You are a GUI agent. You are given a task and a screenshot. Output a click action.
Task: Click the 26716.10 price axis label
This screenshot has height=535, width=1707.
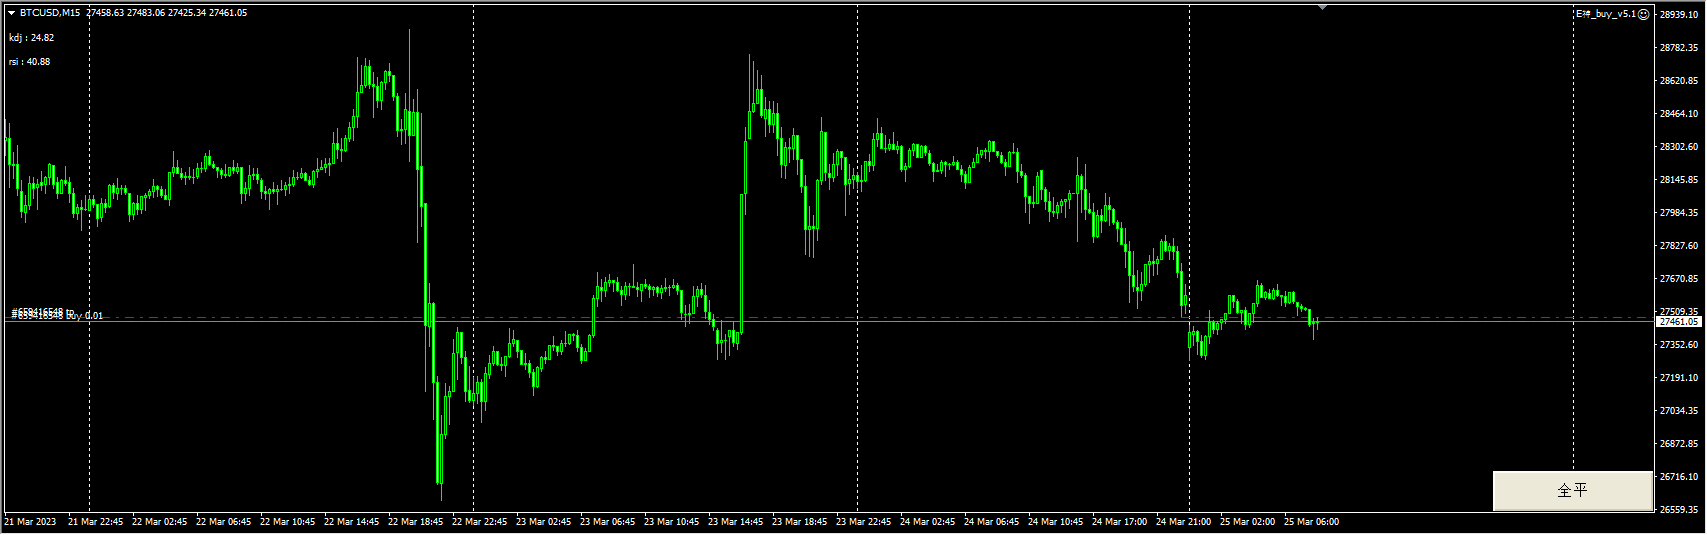pyautogui.click(x=1679, y=476)
